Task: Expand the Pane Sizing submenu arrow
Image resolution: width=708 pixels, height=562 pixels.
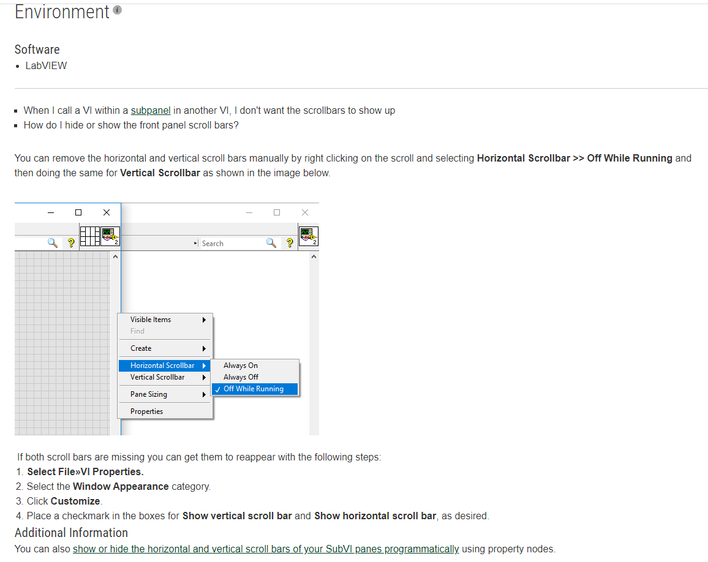Action: pyautogui.click(x=204, y=395)
